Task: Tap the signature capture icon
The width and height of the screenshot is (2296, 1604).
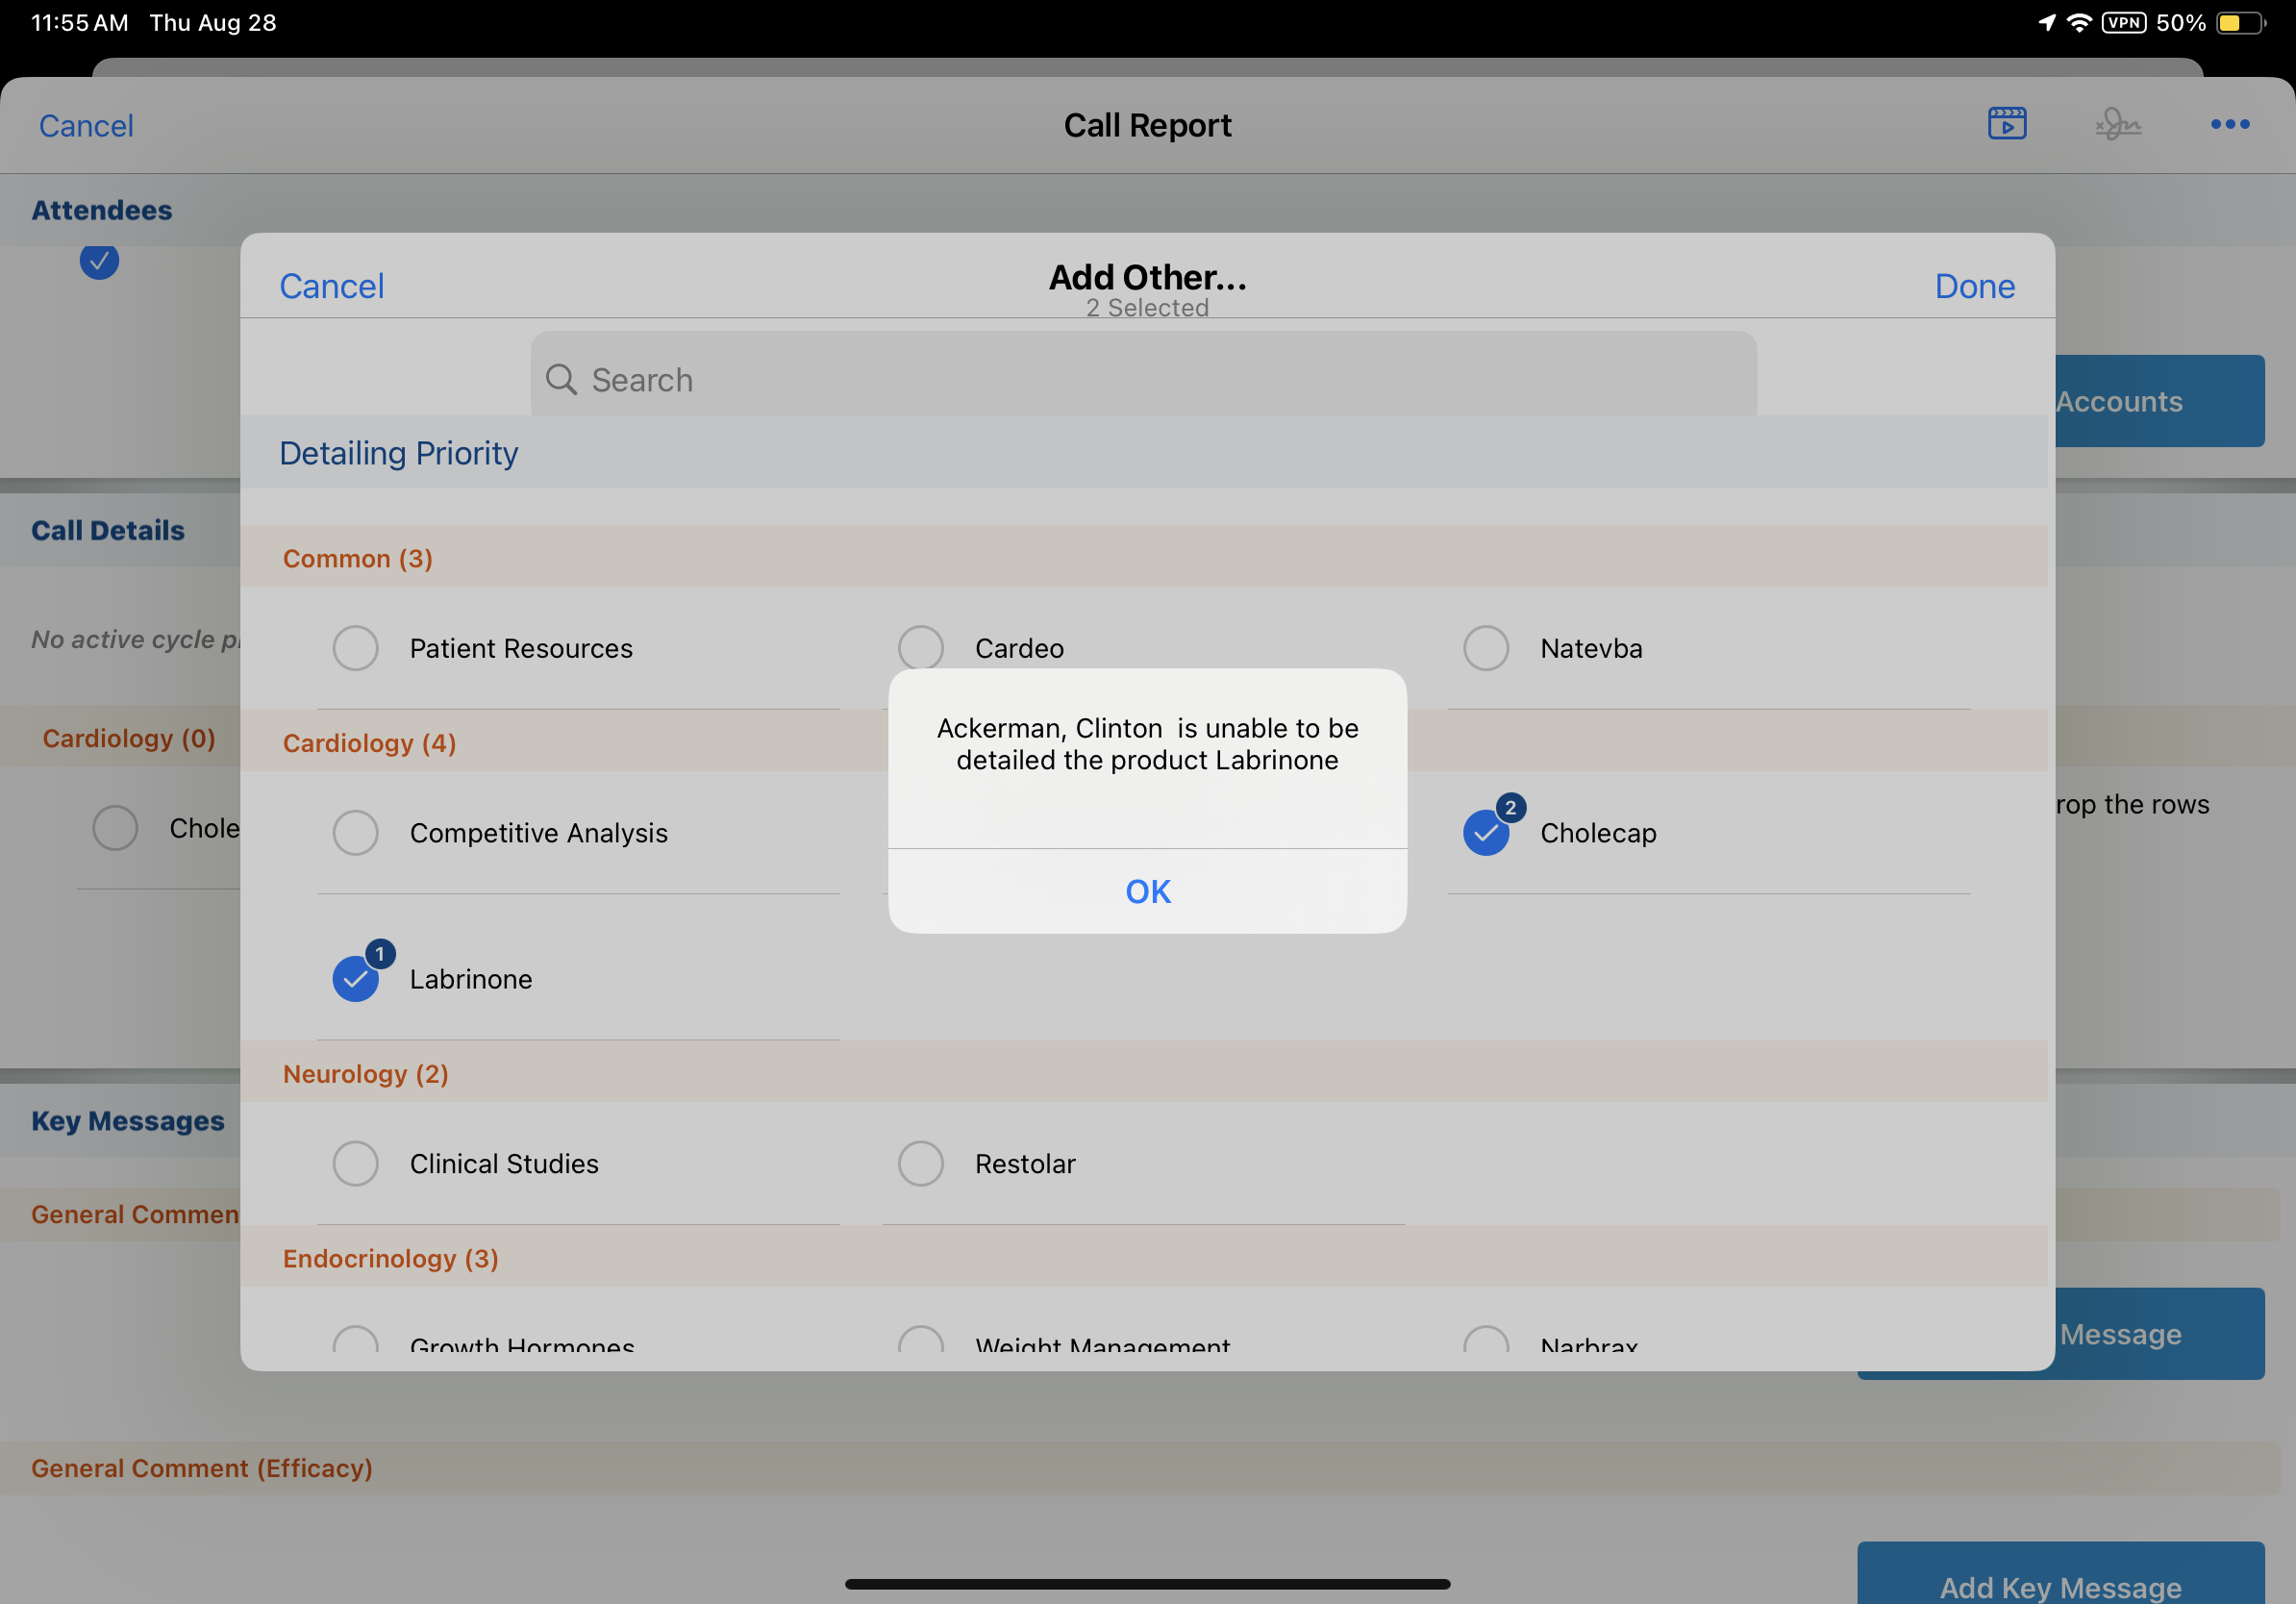Action: pos(2117,124)
